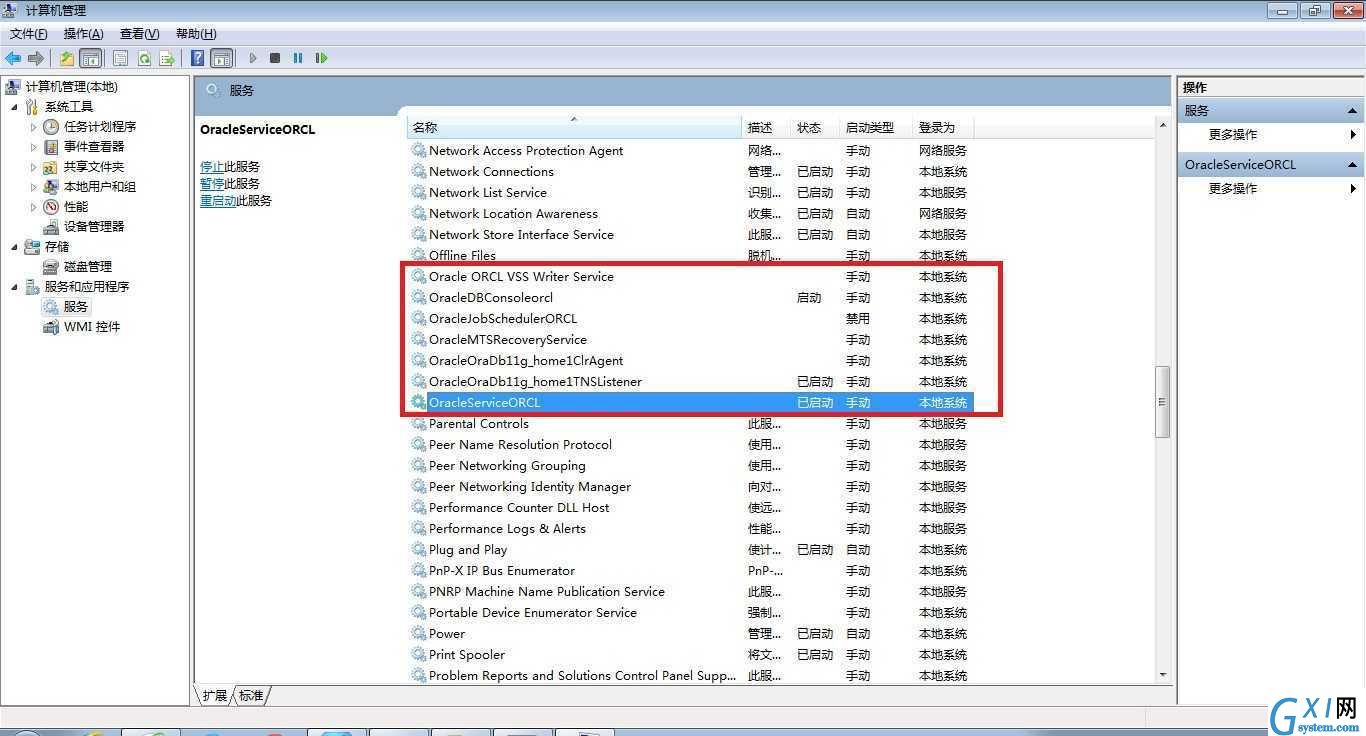The width and height of the screenshot is (1366, 736).
Task: Click the services list scrollbar down arrow
Action: point(1162,675)
